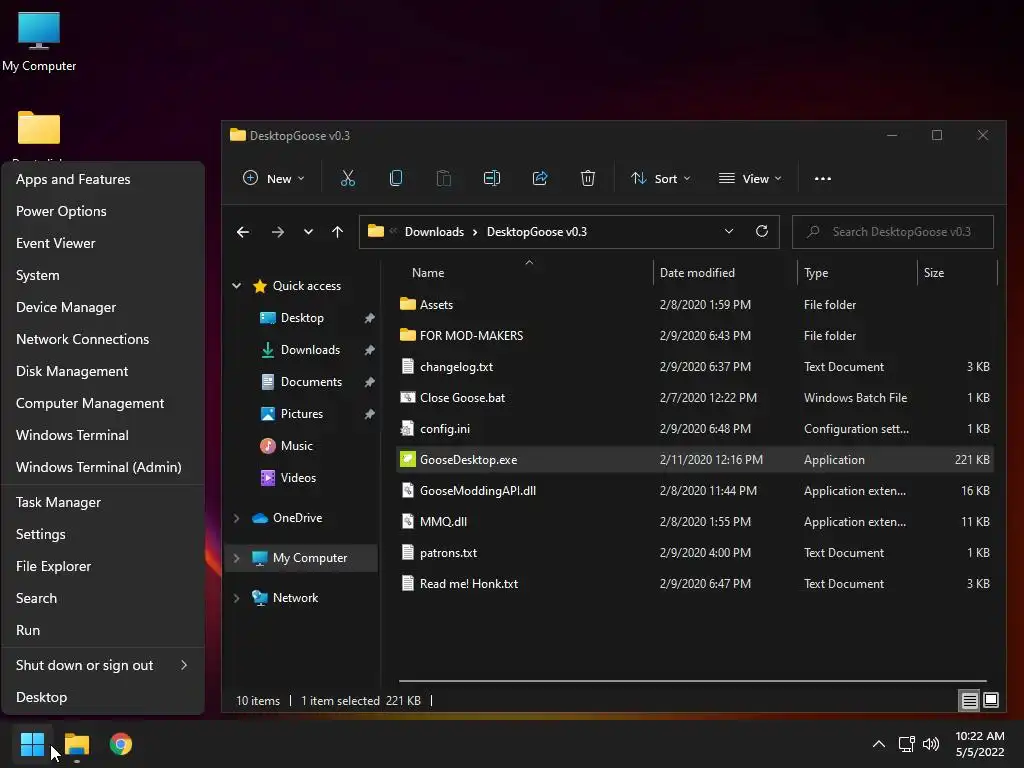Click Downloads in the address breadcrumb
The width and height of the screenshot is (1024, 768).
[x=434, y=232]
